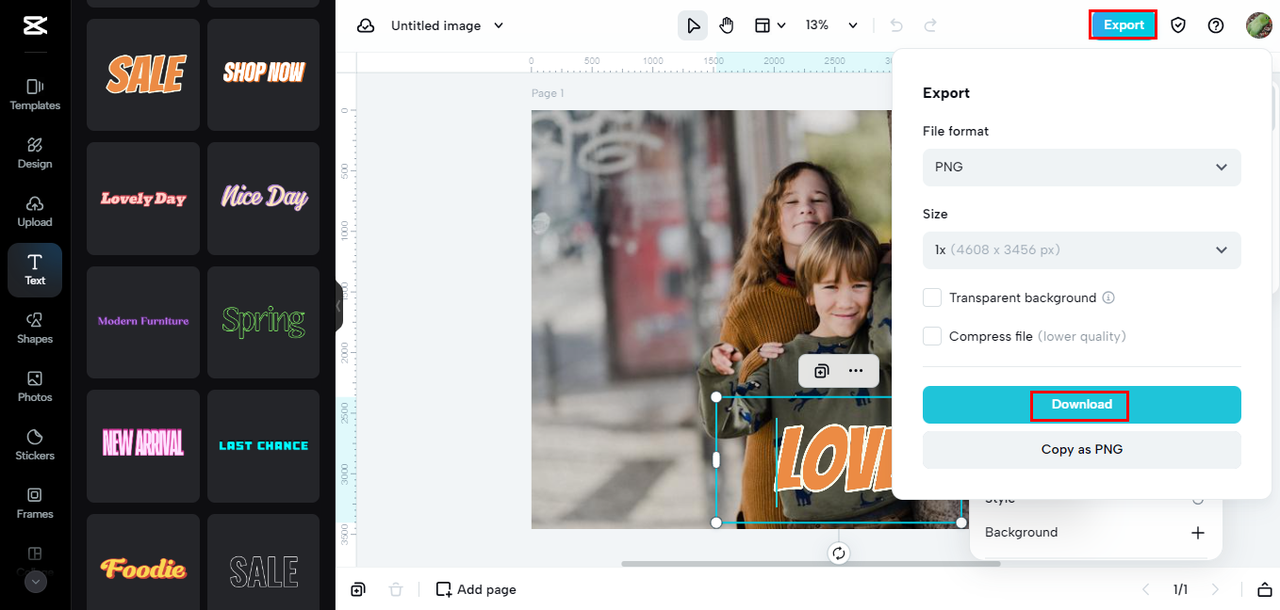Screen dimensions: 1280x610
Task: Click the pointer select tool
Action: click(x=692, y=25)
